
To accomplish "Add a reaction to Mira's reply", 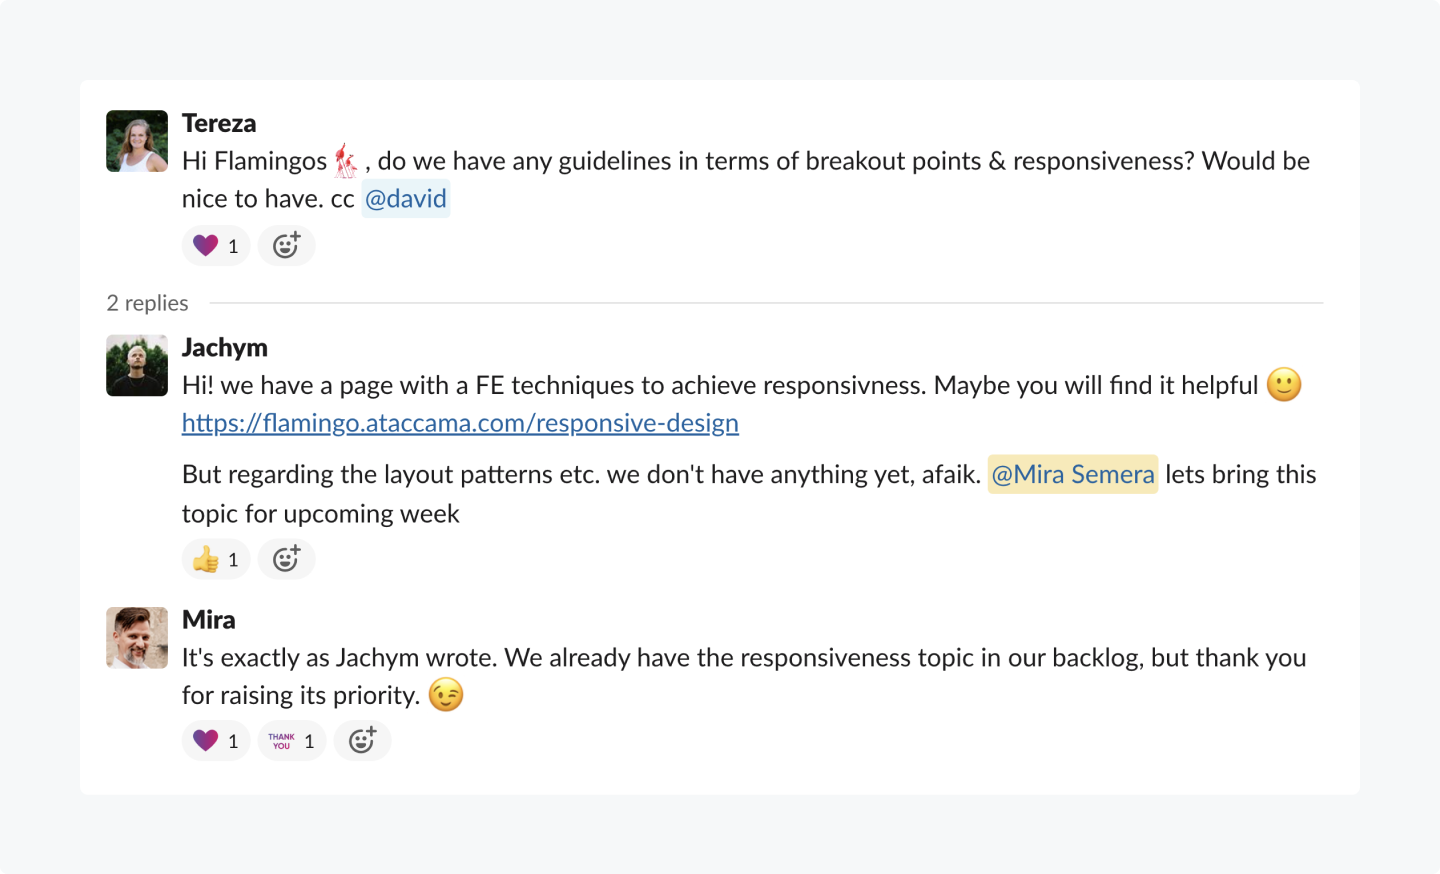I will (362, 741).
